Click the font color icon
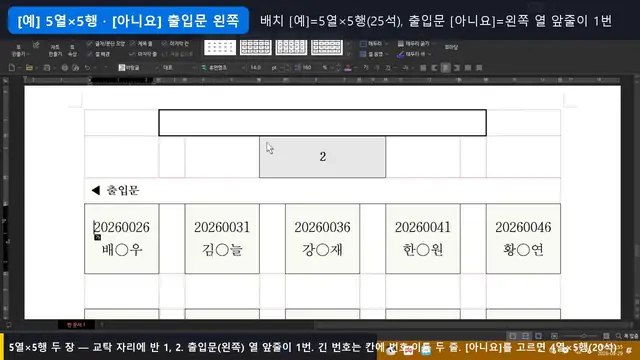Image resolution: width=640 pixels, height=360 pixels. click(348, 68)
